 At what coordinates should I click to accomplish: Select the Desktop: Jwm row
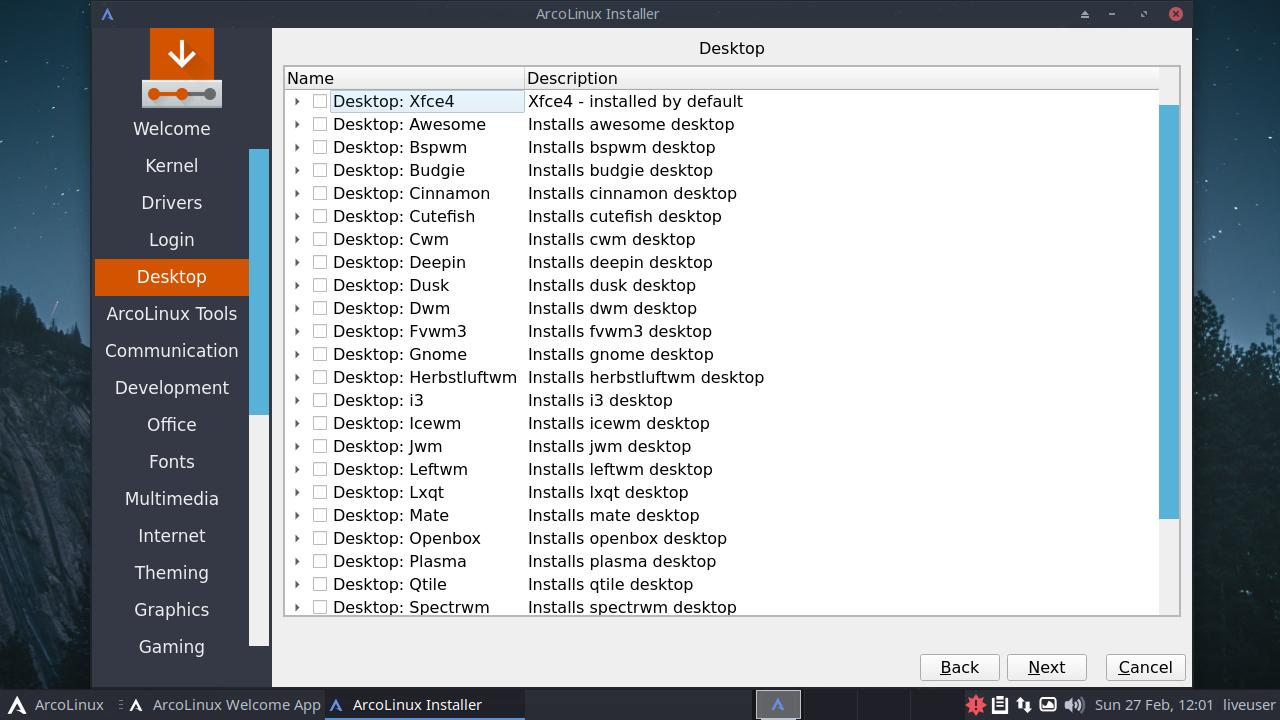point(721,446)
